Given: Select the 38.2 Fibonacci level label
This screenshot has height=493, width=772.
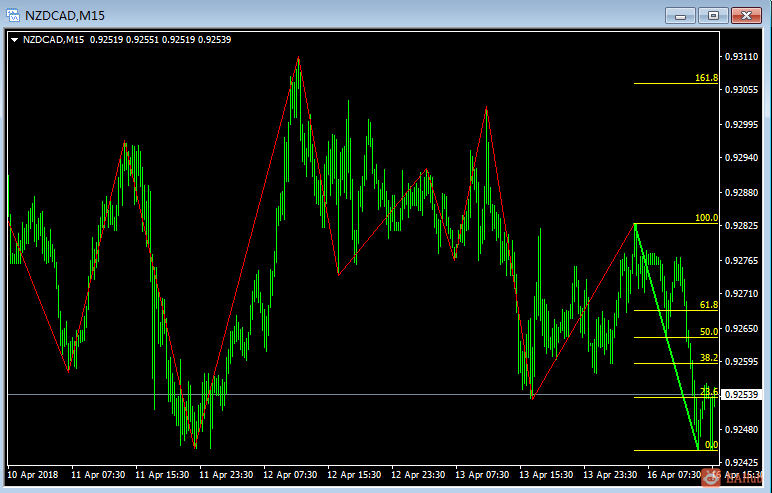Looking at the screenshot, I should pyautogui.click(x=708, y=358).
